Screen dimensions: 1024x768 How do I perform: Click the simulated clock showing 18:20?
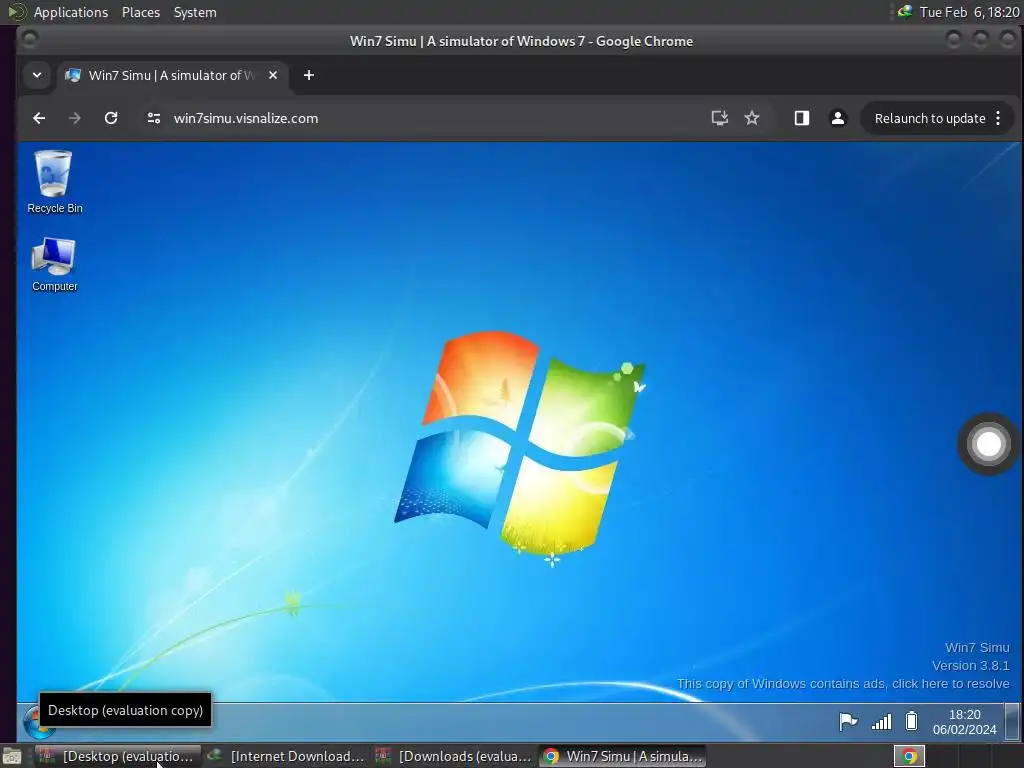coord(965,722)
